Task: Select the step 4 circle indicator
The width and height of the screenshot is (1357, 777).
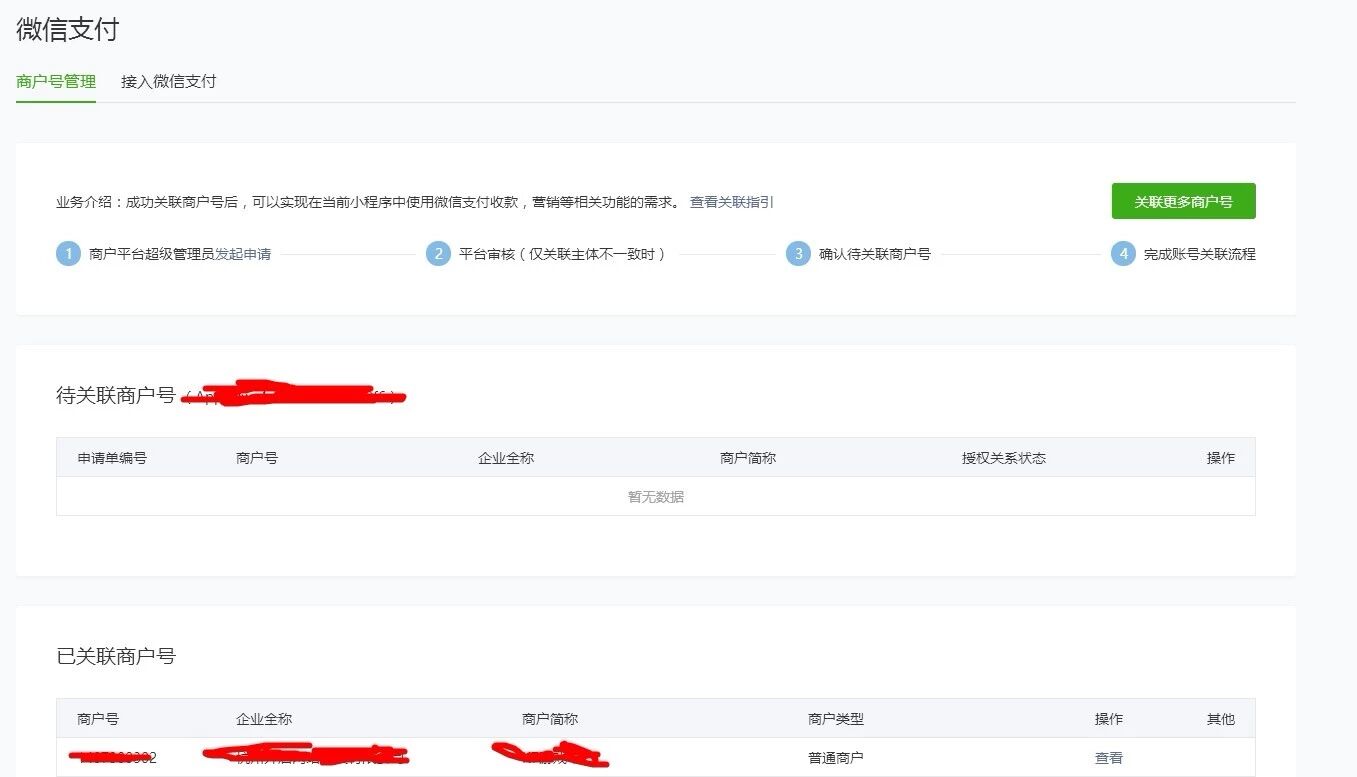Action: click(x=1123, y=254)
